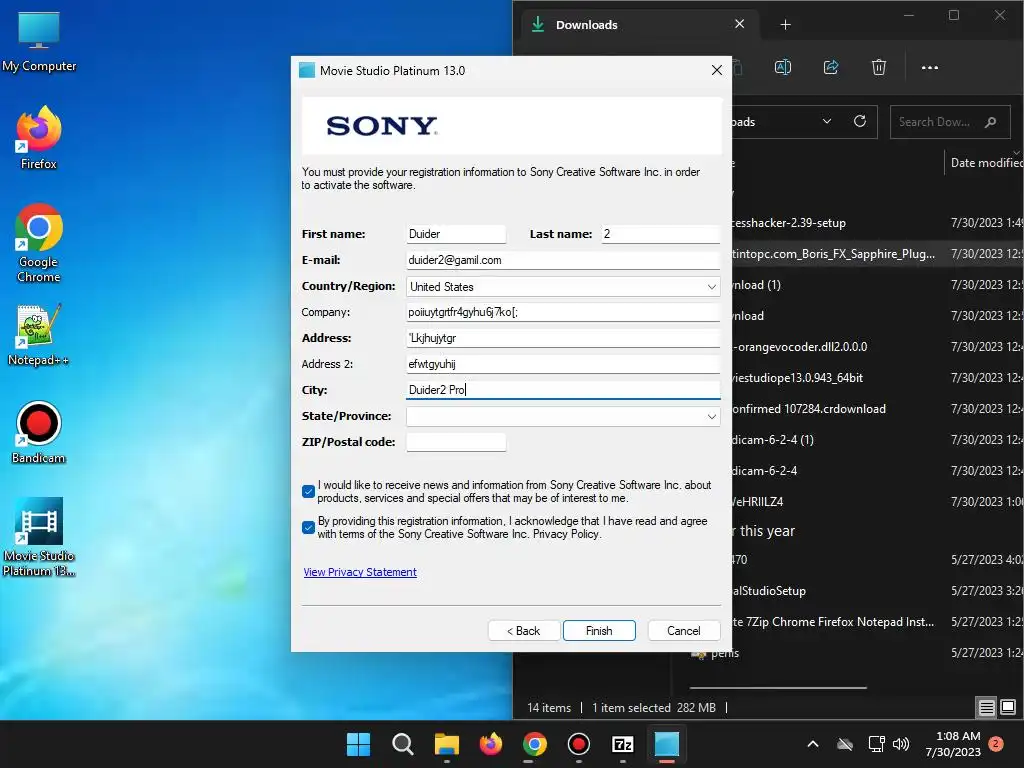Open taskbar Search

402,744
